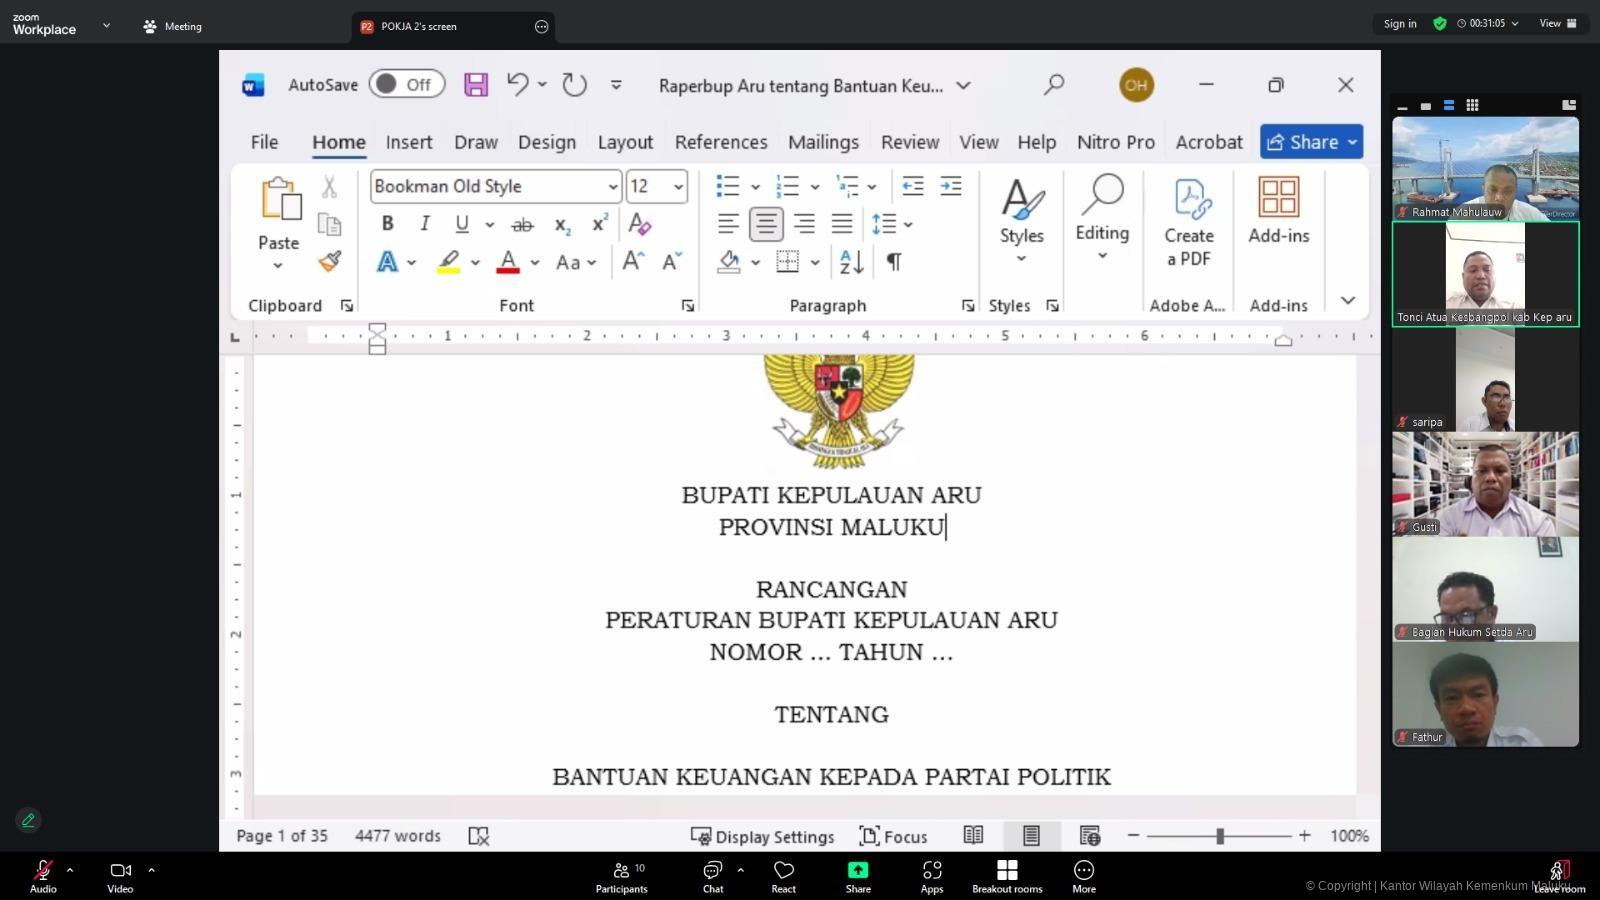The height and width of the screenshot is (900, 1600).
Task: Click Create a PDF icon
Action: 1188,222
